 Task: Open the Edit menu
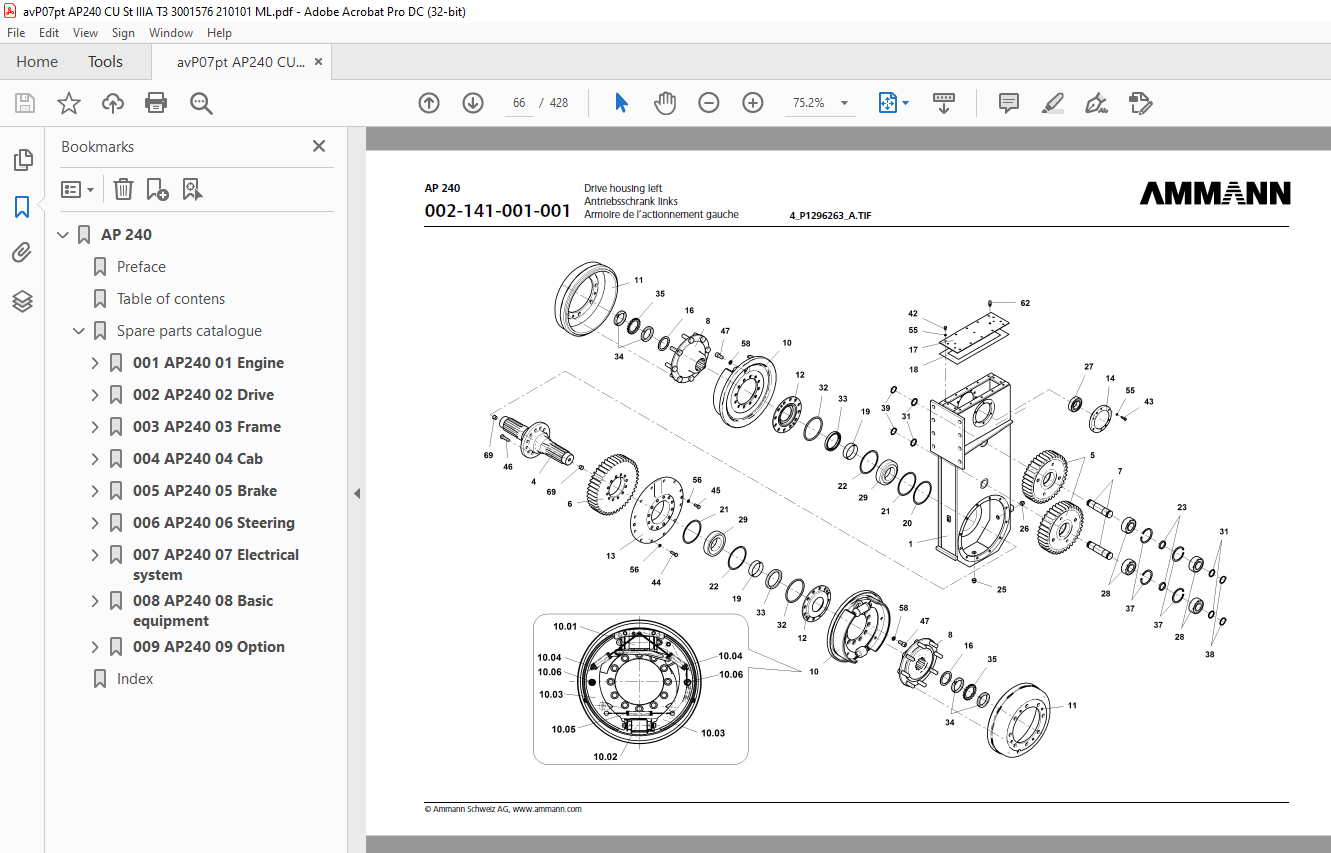[49, 33]
